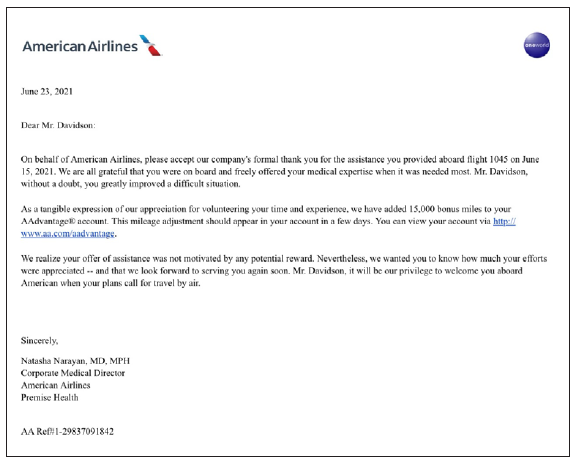Click the greeting Dear Mr. Davidson
Screen dimensions: 579x464
tap(58, 126)
